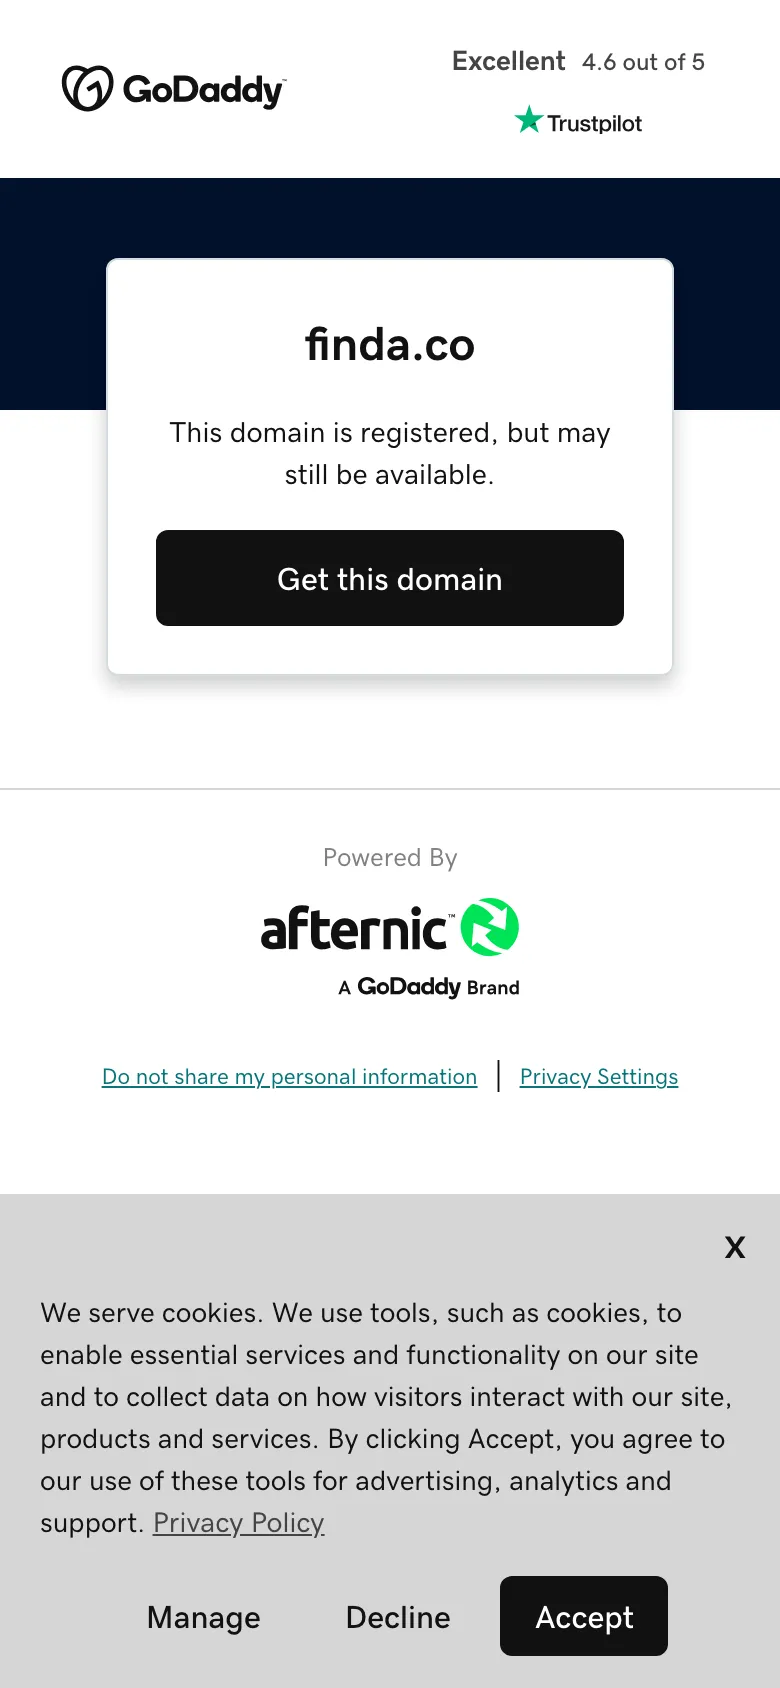Screen dimensions: 780x1688
Task: Open the Trustpilot text logo
Action: (594, 123)
